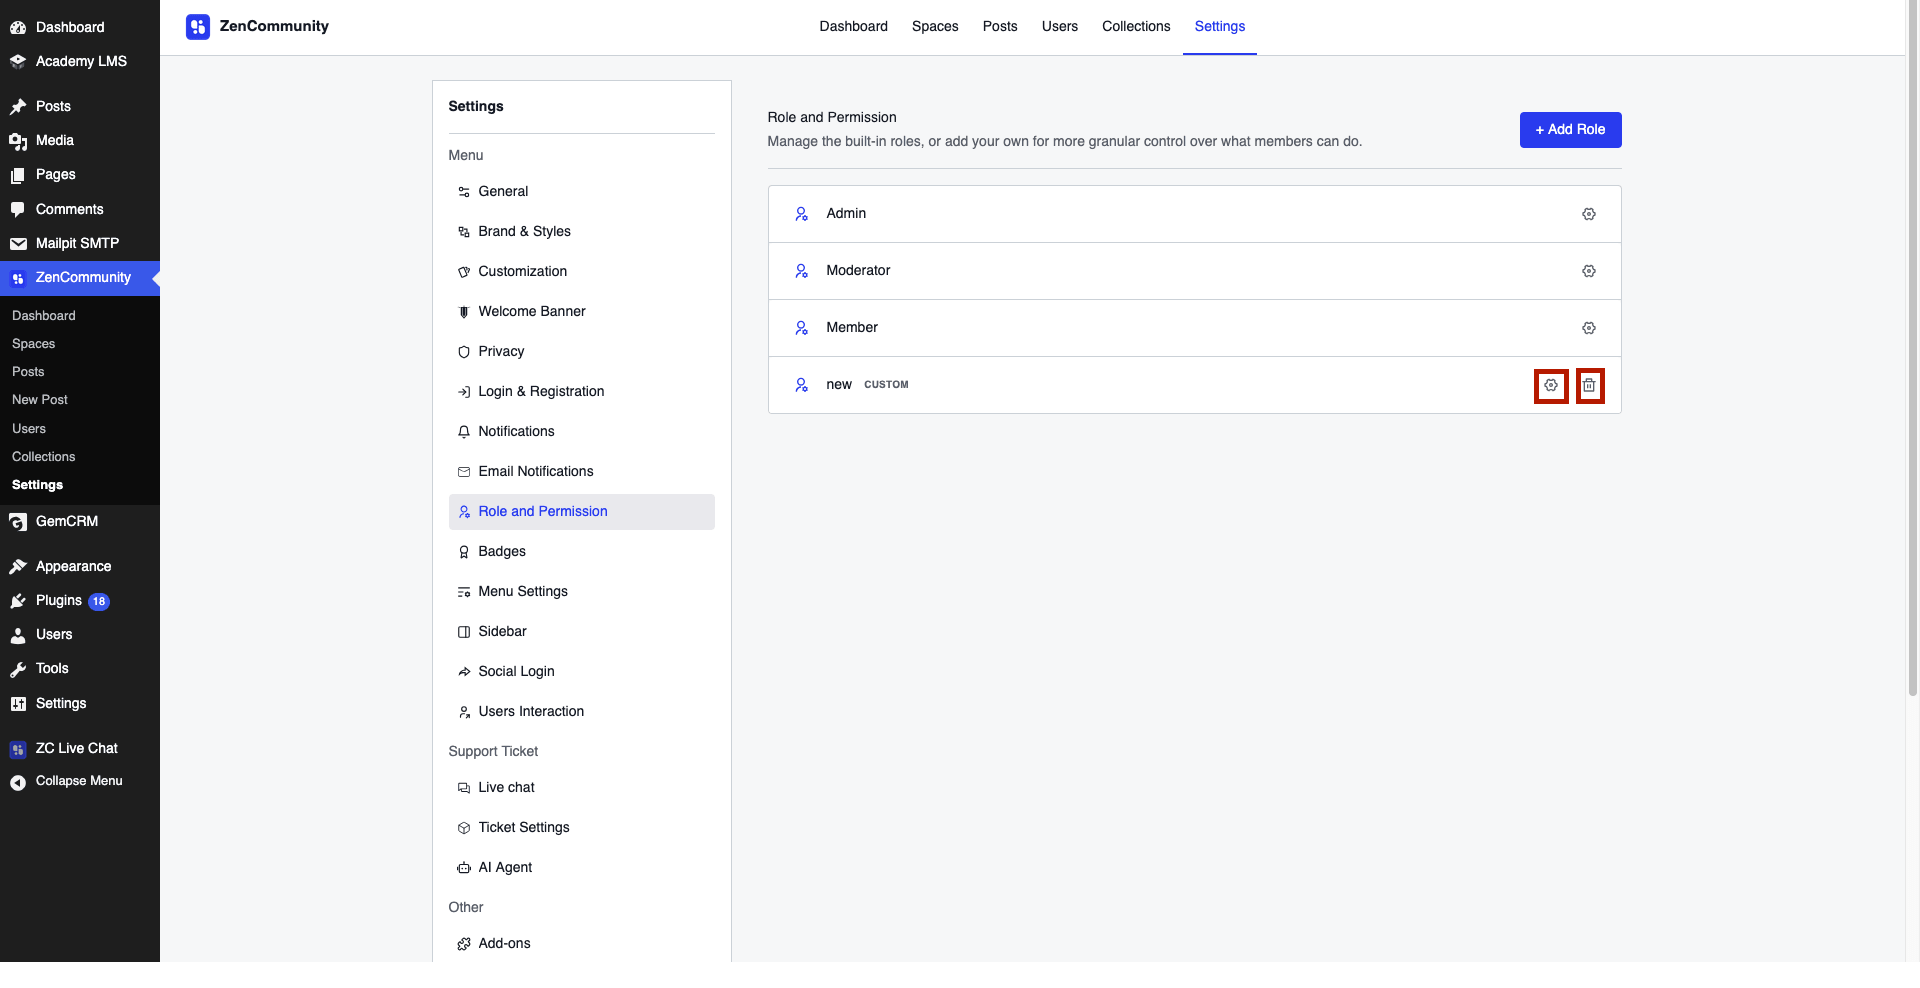Open Appearance in WordPress admin sidebar
1920x988 pixels.
pos(80,567)
